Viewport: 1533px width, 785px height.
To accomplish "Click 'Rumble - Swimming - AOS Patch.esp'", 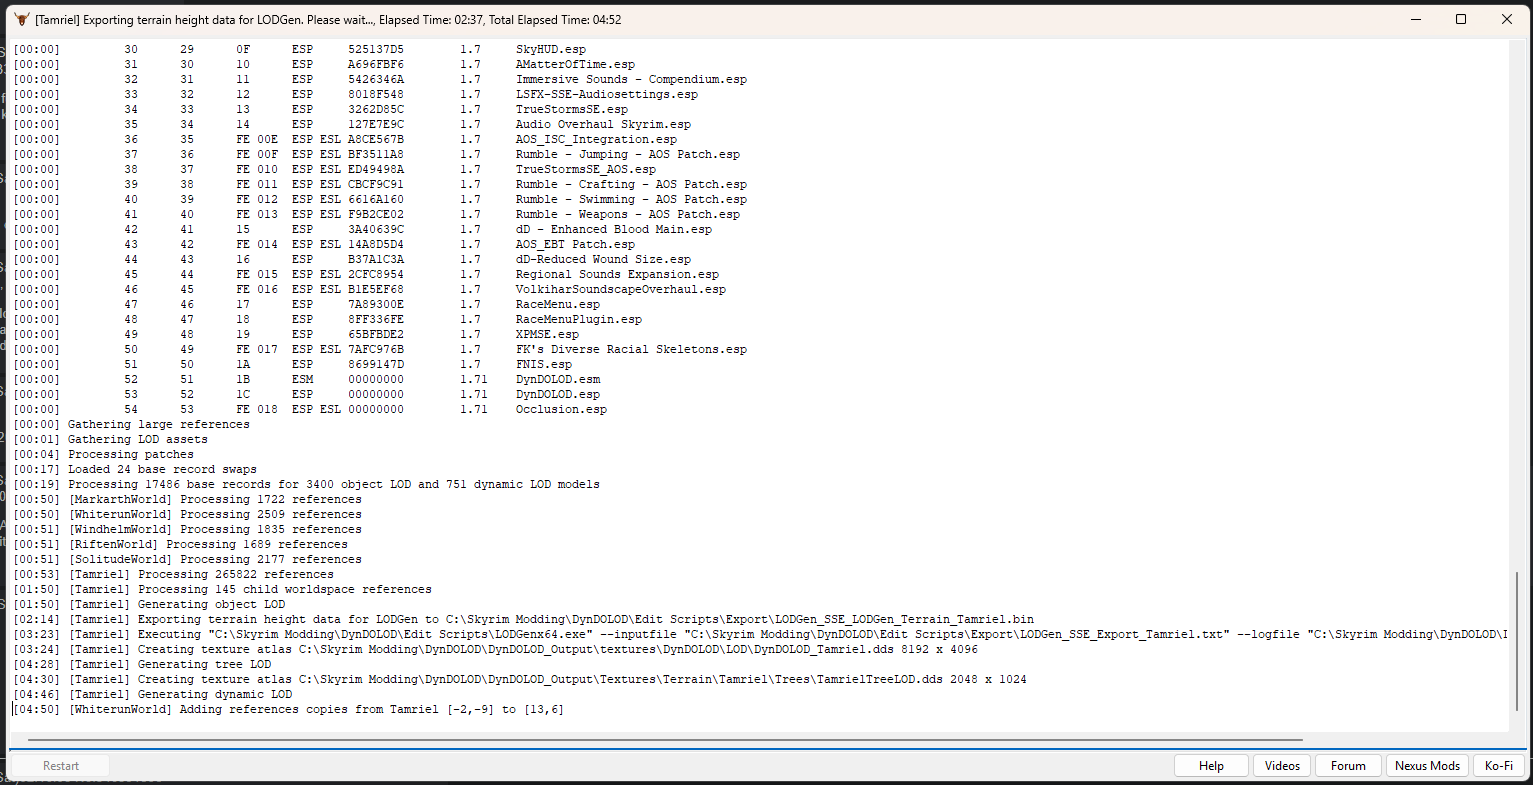I will (x=631, y=199).
